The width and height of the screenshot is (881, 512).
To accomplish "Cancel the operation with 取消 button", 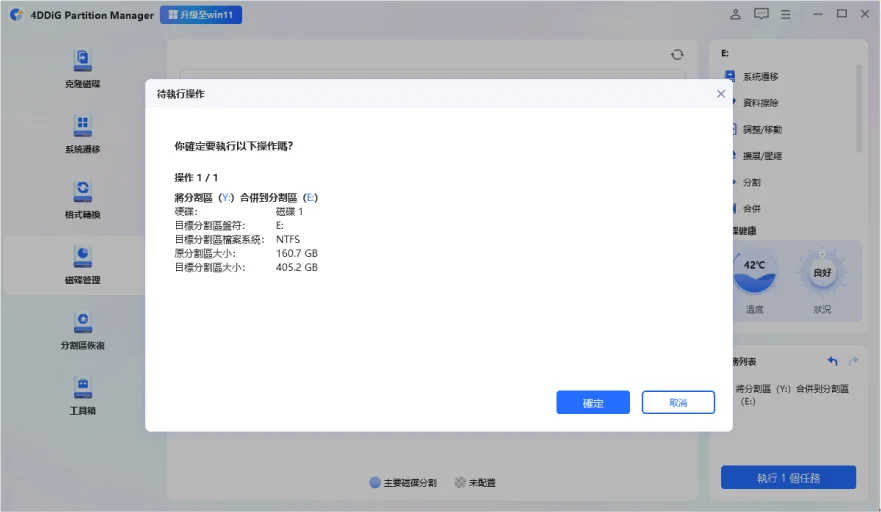I will [678, 402].
